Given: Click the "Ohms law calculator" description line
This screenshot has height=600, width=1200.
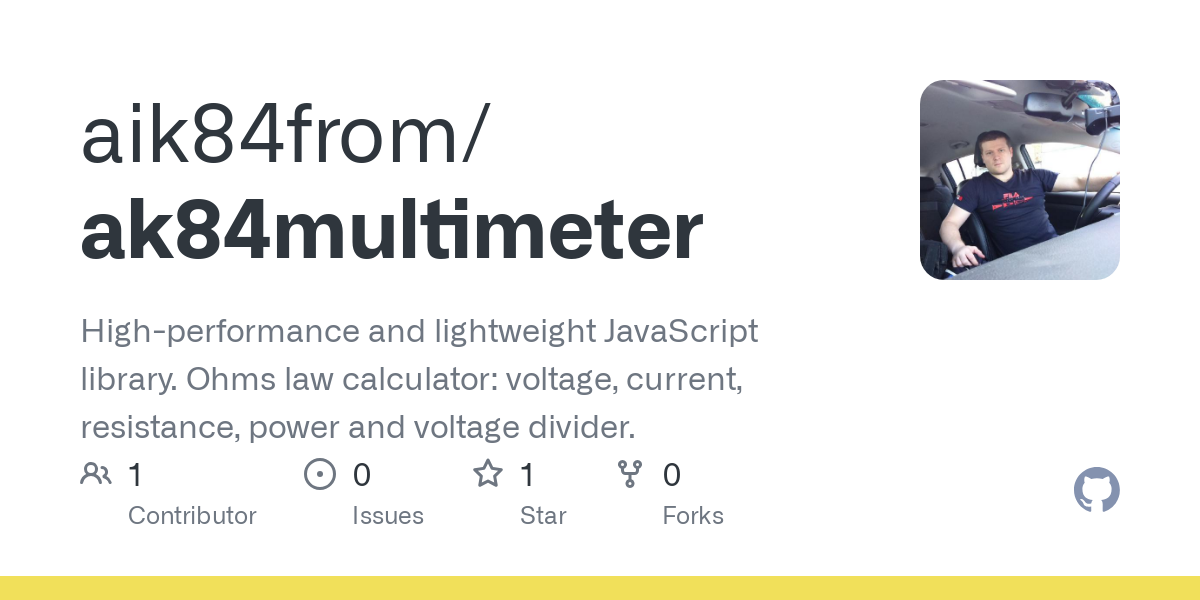Looking at the screenshot, I should pyautogui.click(x=410, y=380).
